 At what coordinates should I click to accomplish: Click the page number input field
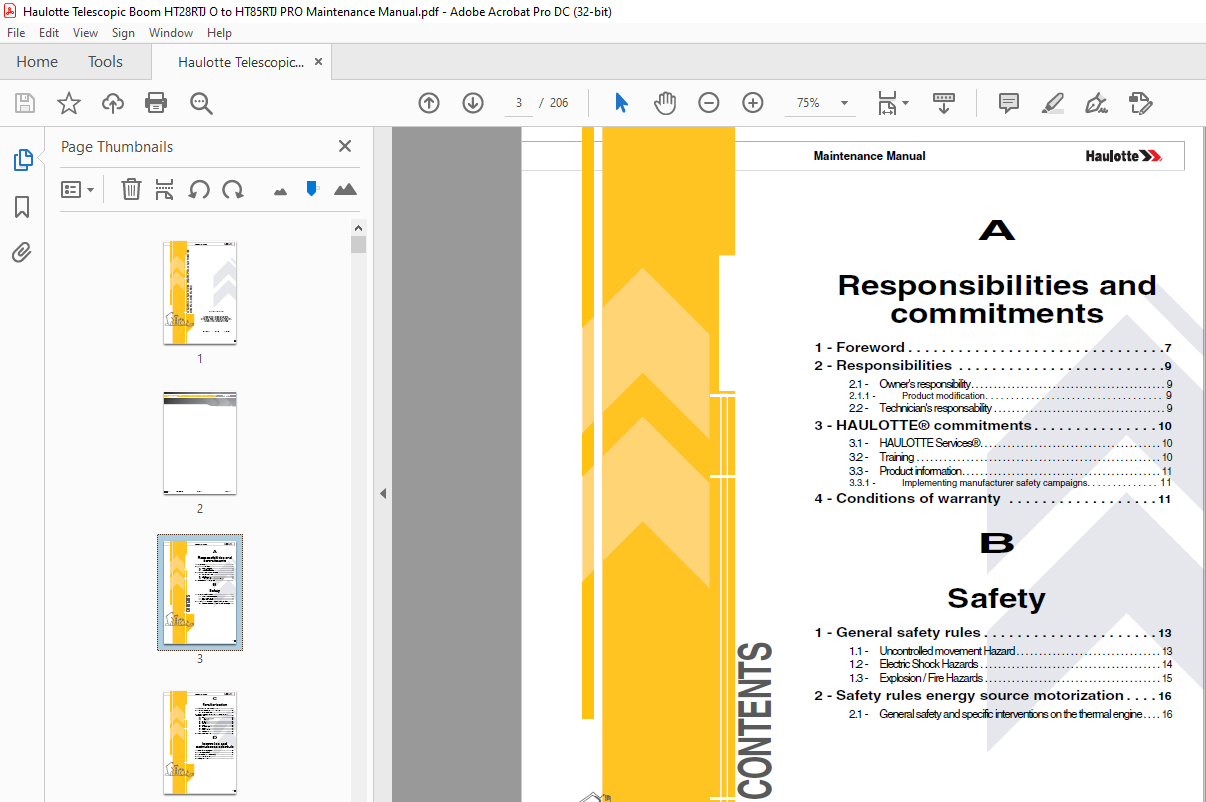(x=519, y=103)
